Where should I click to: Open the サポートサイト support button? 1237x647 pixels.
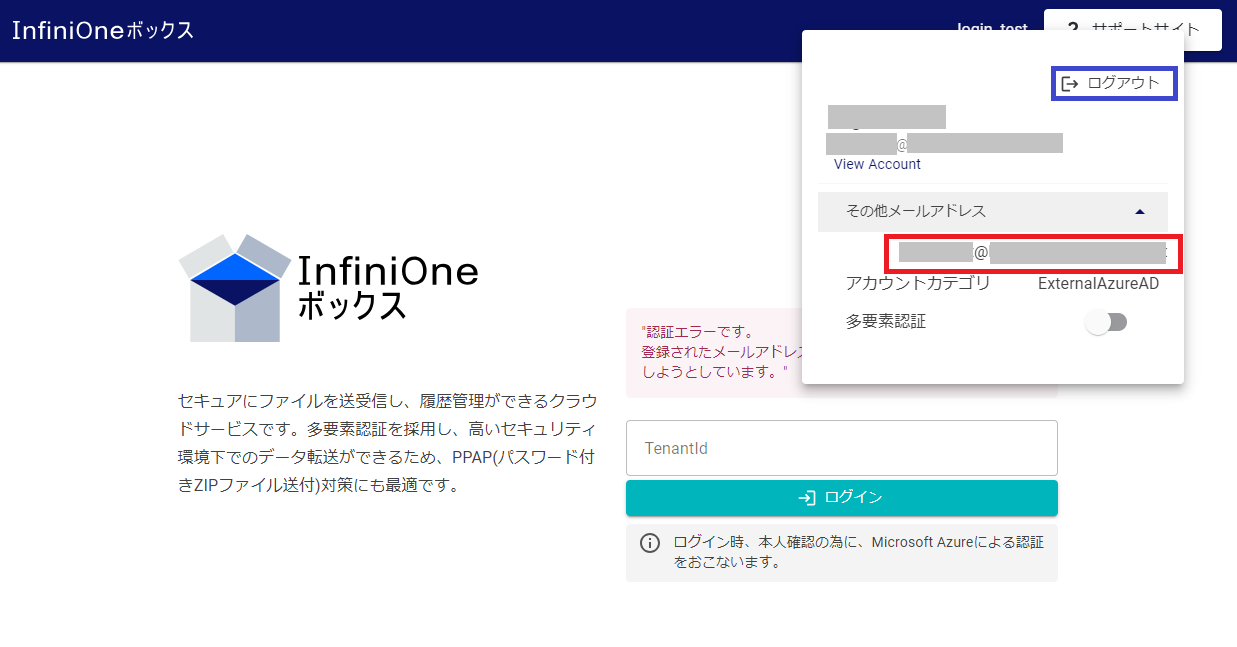pyautogui.click(x=1132, y=29)
